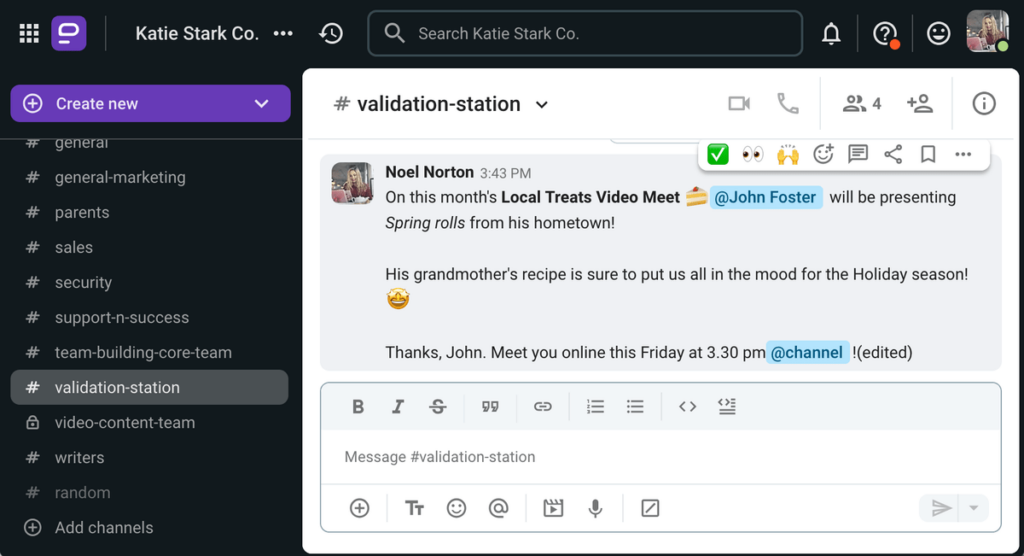
Task: Start an audio call with phone icon
Action: (788, 104)
